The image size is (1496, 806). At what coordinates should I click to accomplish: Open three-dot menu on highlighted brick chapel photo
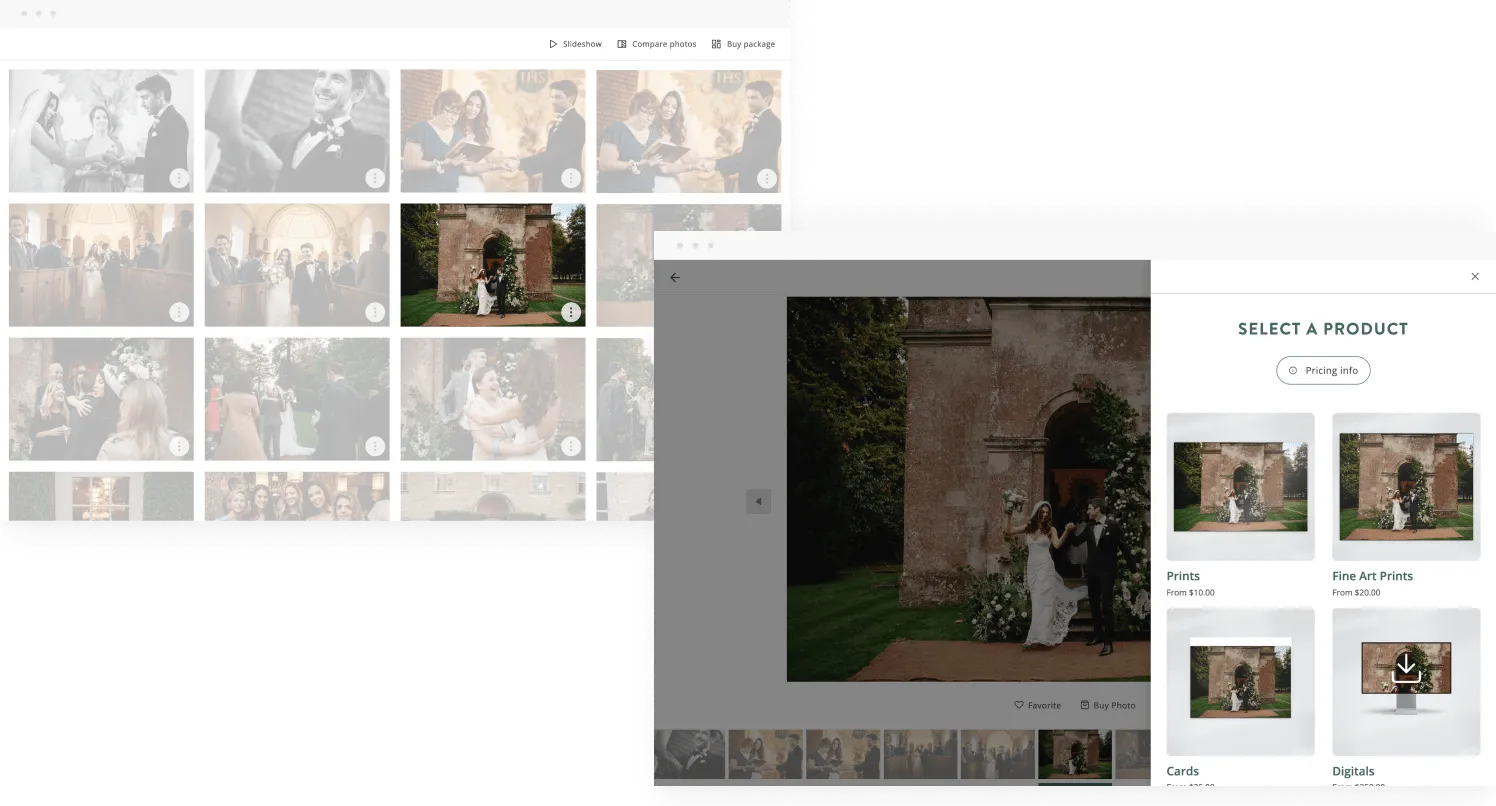pos(571,312)
